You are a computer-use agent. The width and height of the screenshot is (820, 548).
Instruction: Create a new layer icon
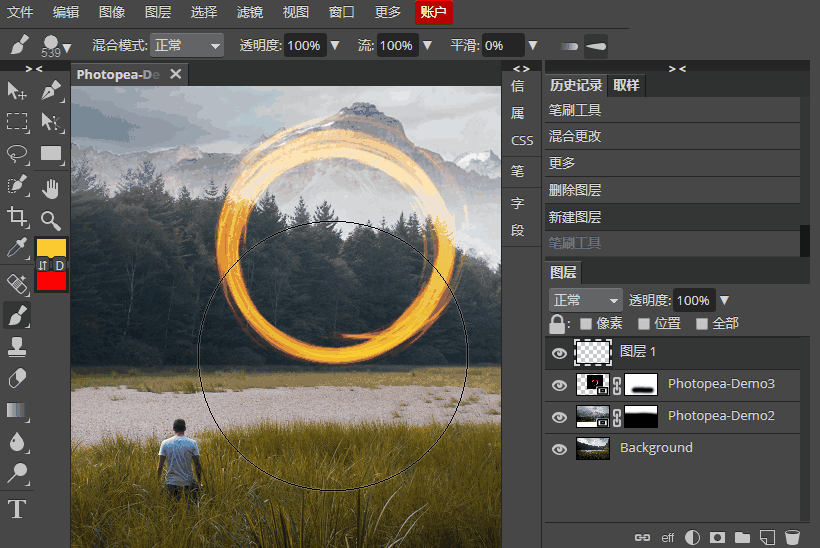pos(767,538)
